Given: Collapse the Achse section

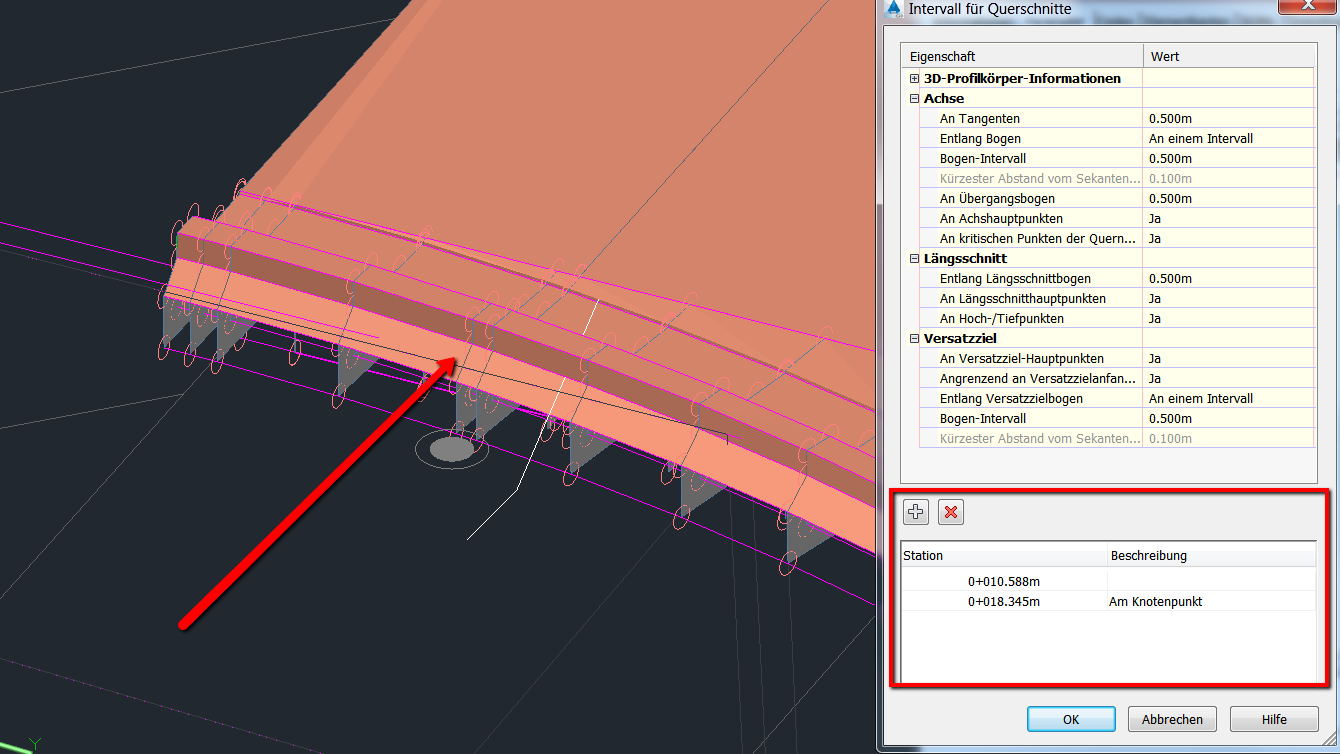Looking at the screenshot, I should [x=913, y=98].
